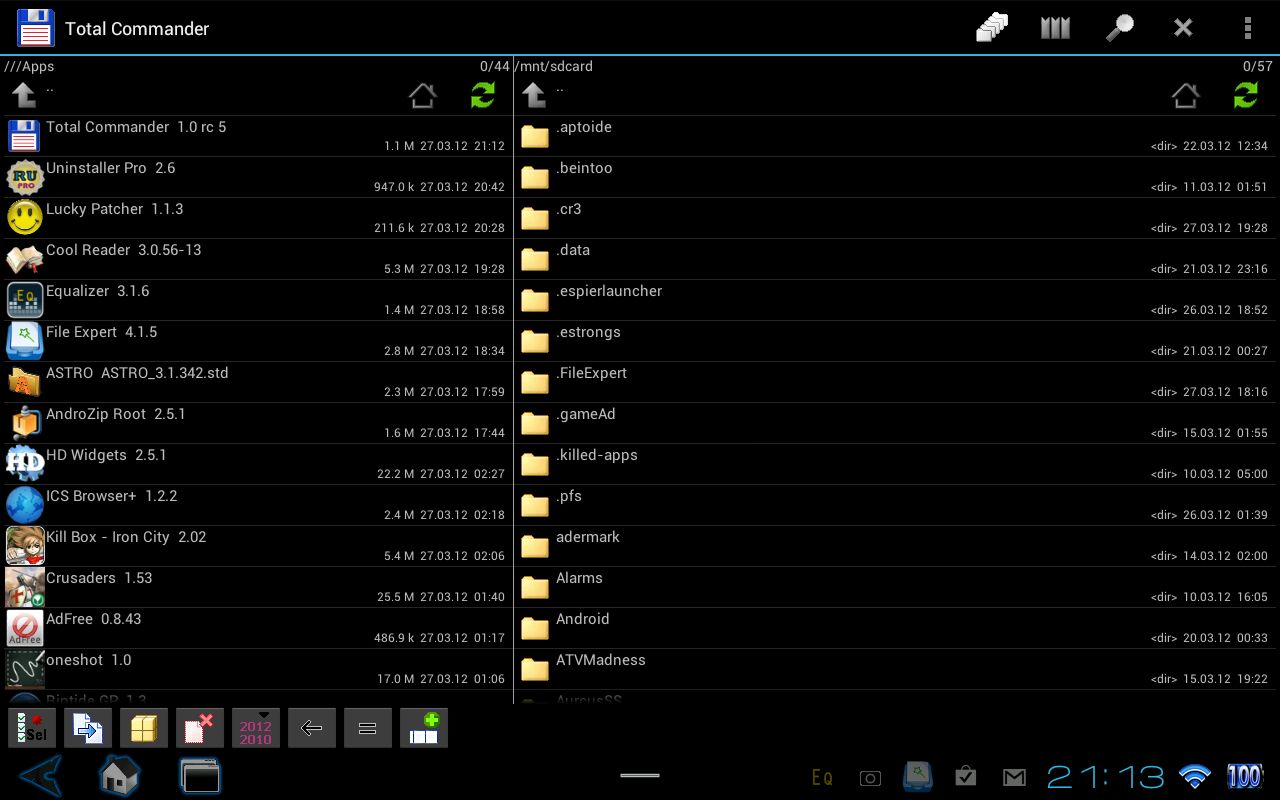The height and width of the screenshot is (800, 1280).
Task: Select the Total Commander 1.0 rc 5 app icon
Action: [25, 136]
